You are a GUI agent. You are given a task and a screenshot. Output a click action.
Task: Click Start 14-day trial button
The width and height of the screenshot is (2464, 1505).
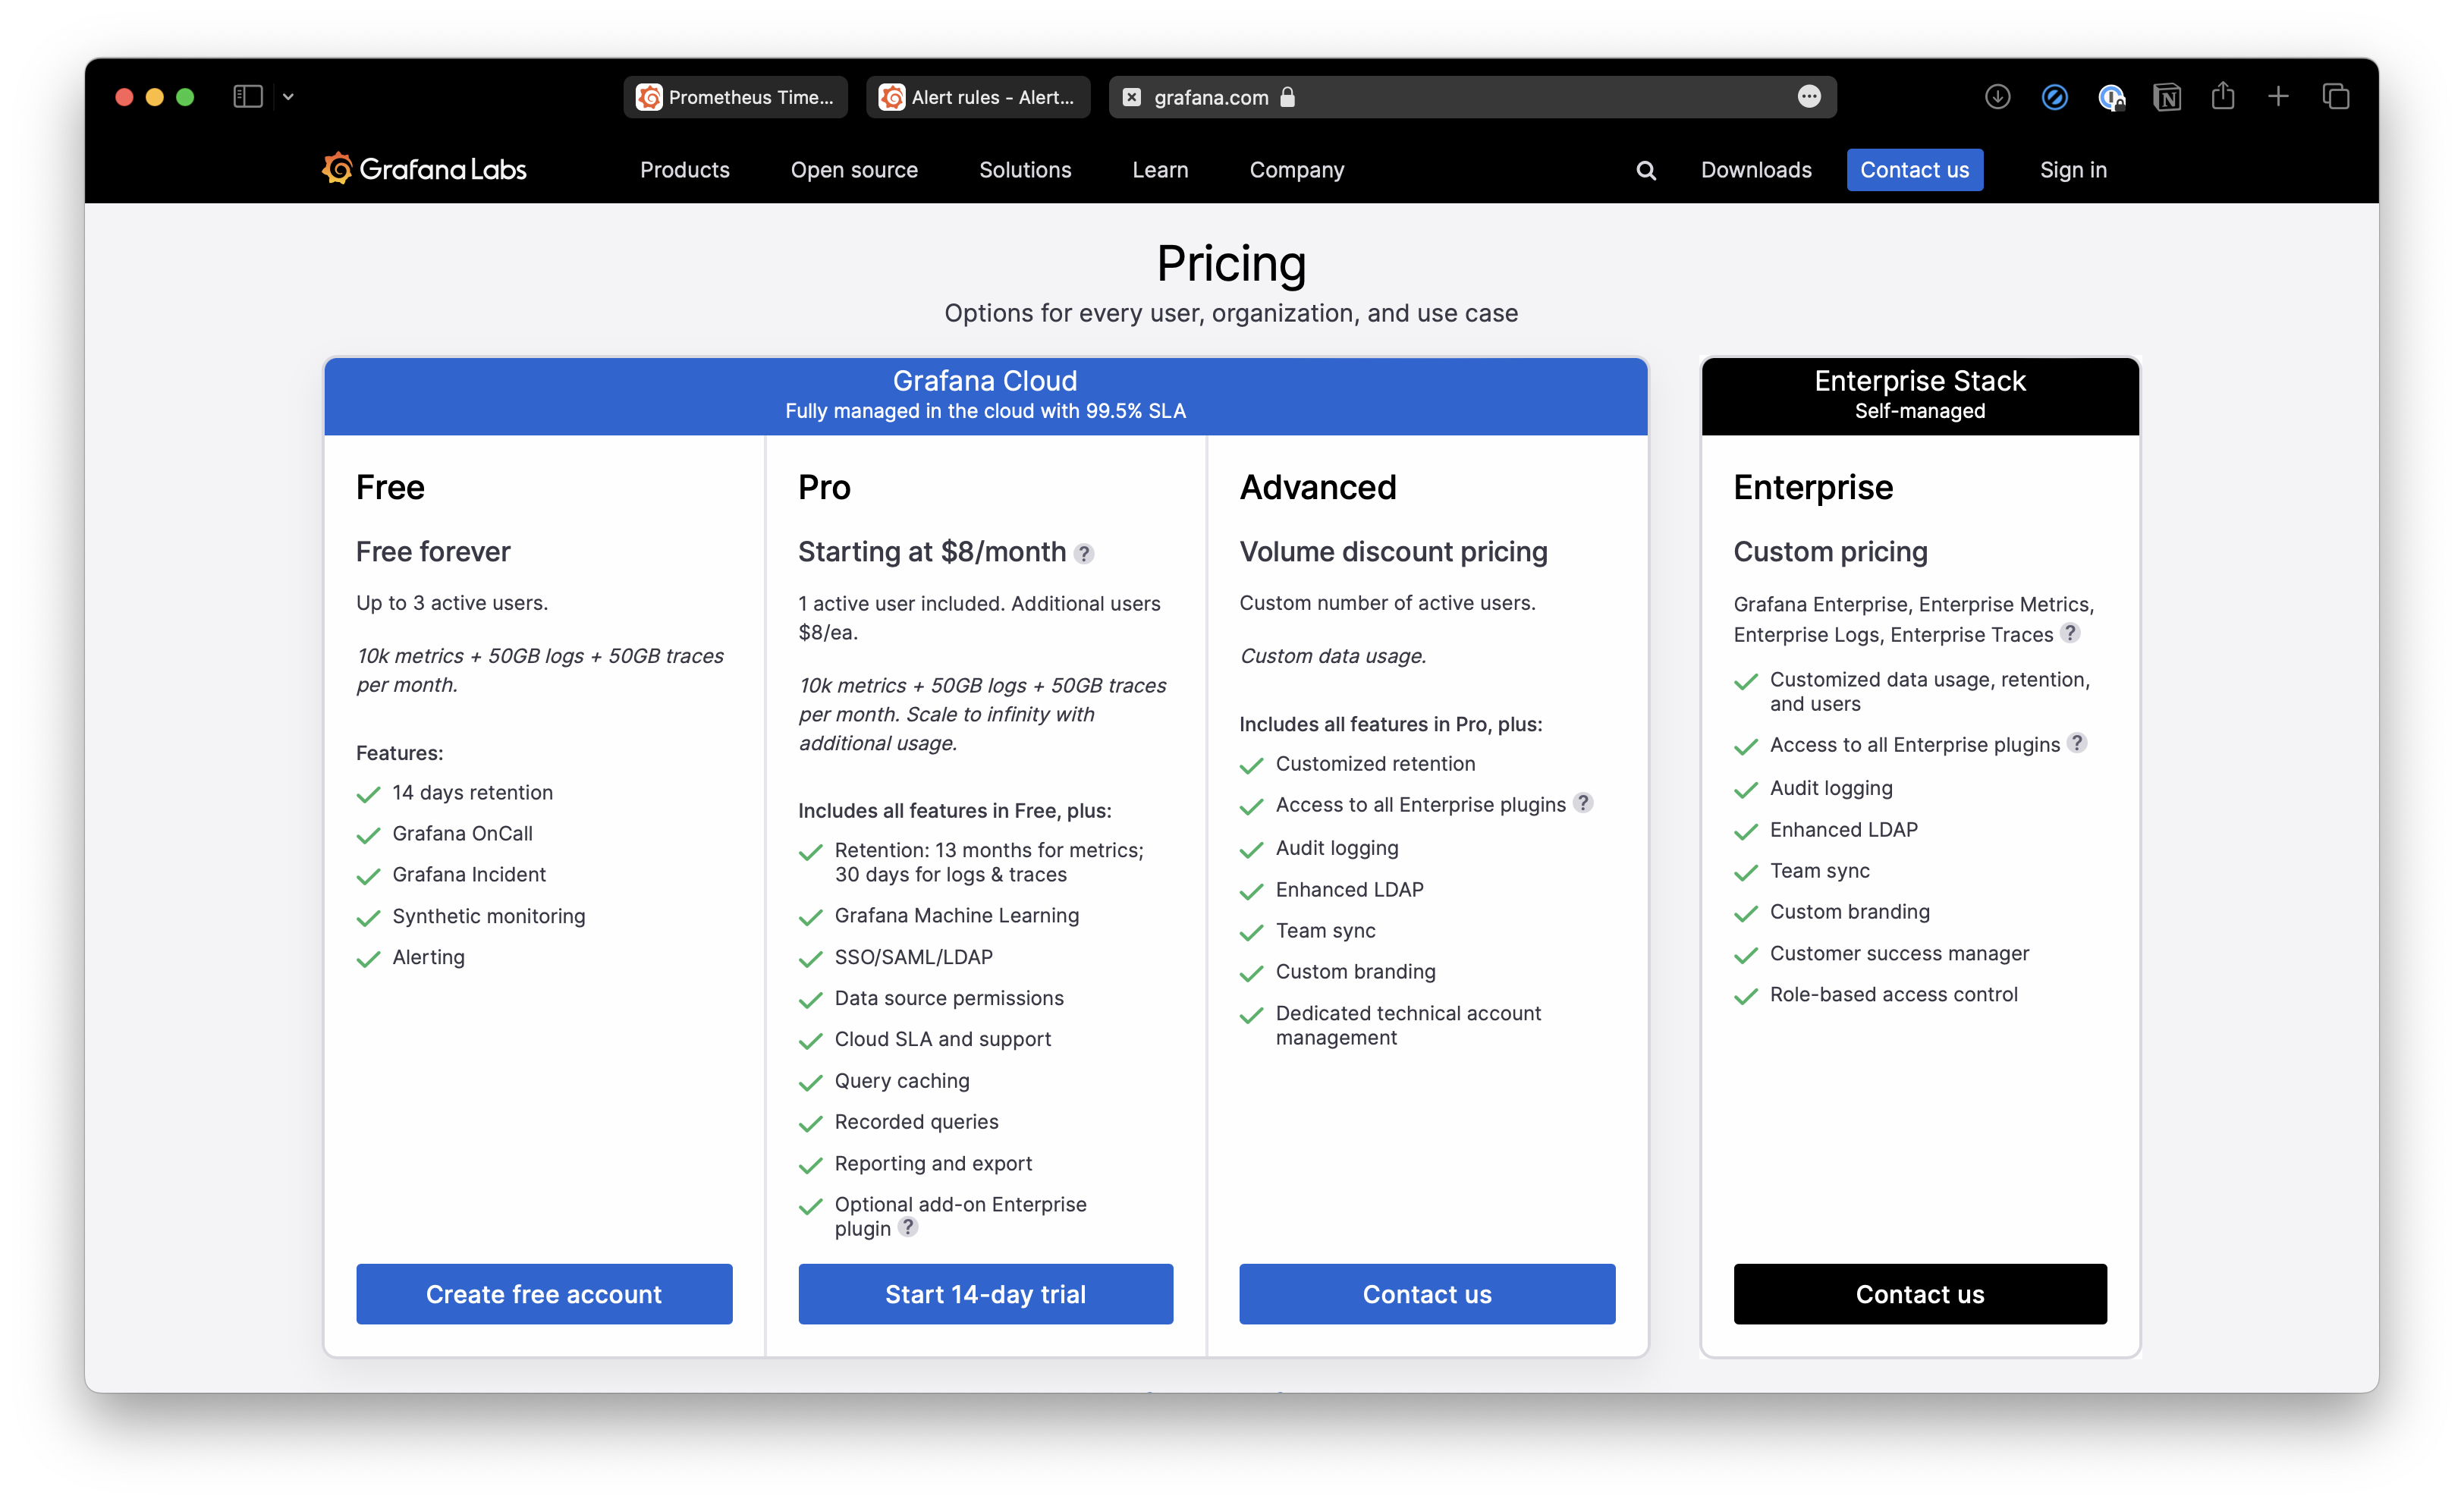[985, 1294]
